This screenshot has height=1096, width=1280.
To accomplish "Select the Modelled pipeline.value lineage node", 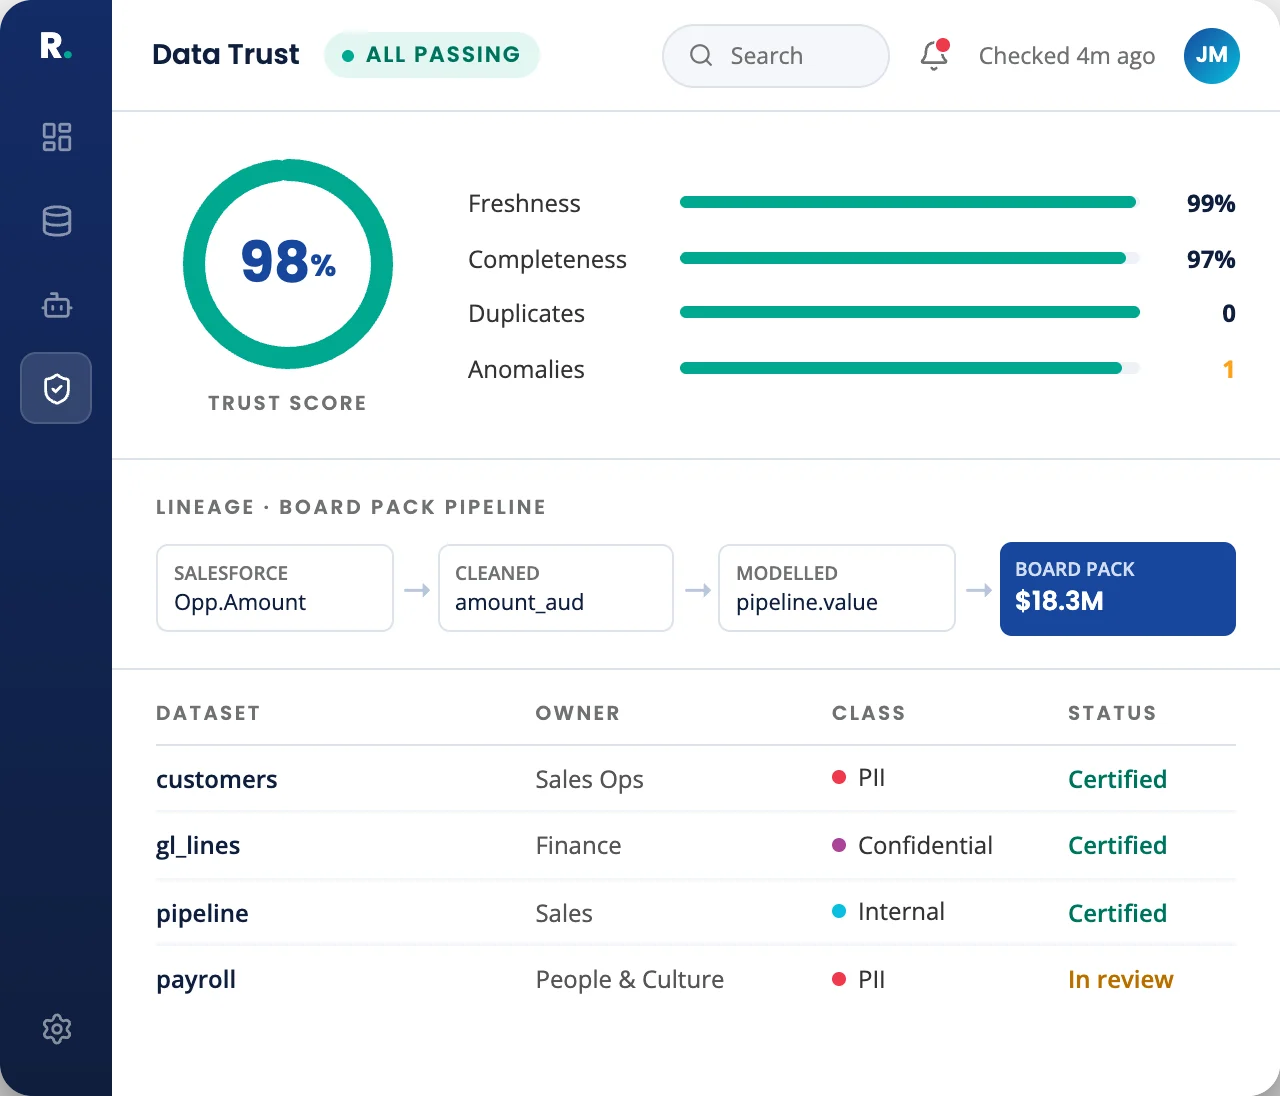I will 837,588.
